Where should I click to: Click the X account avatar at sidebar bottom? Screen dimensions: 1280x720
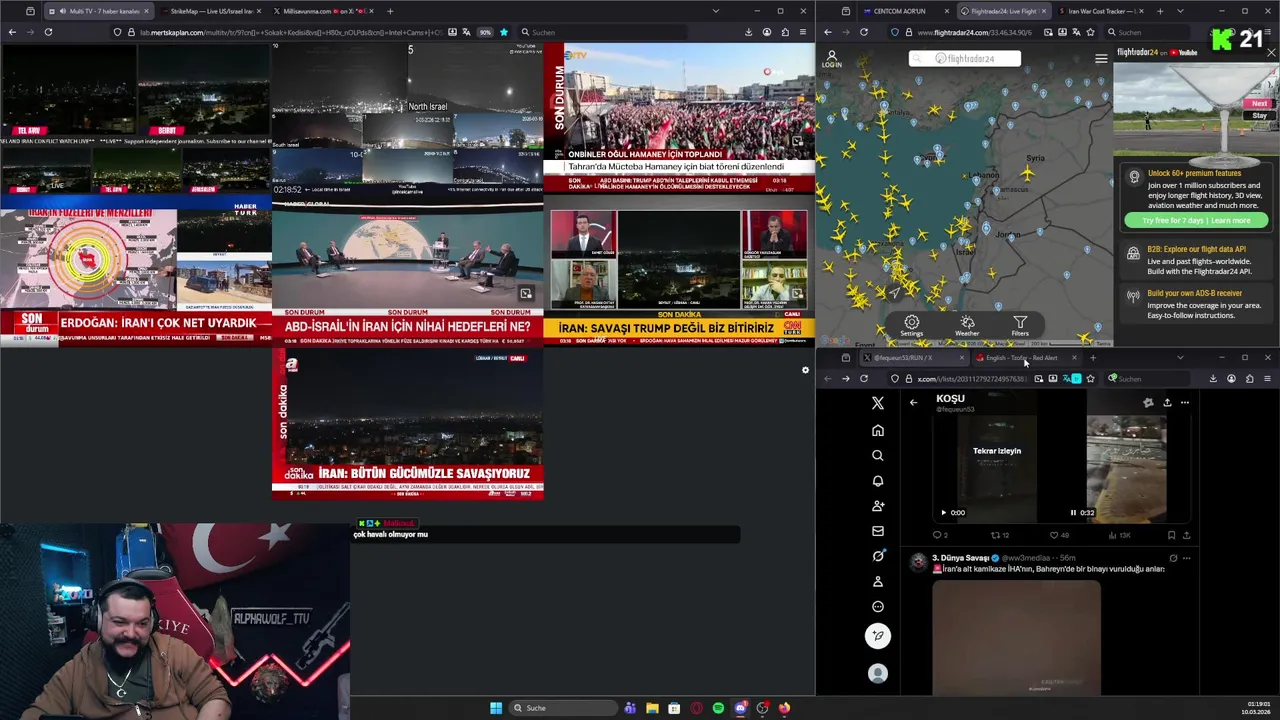[878, 674]
